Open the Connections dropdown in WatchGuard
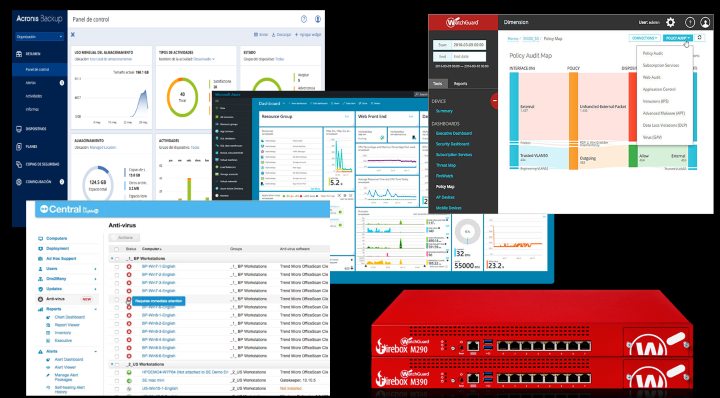Image resolution: width=720 pixels, height=398 pixels. tap(644, 38)
